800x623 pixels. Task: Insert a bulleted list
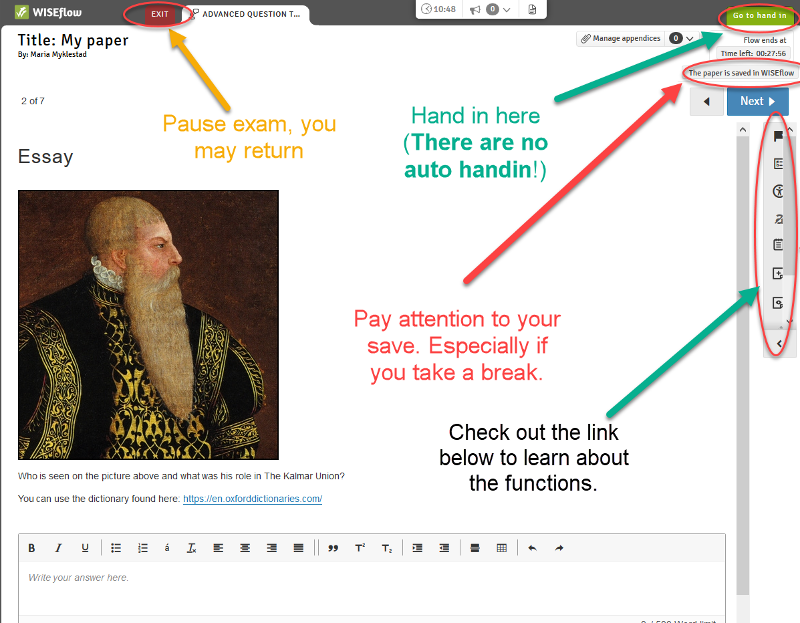[116, 547]
